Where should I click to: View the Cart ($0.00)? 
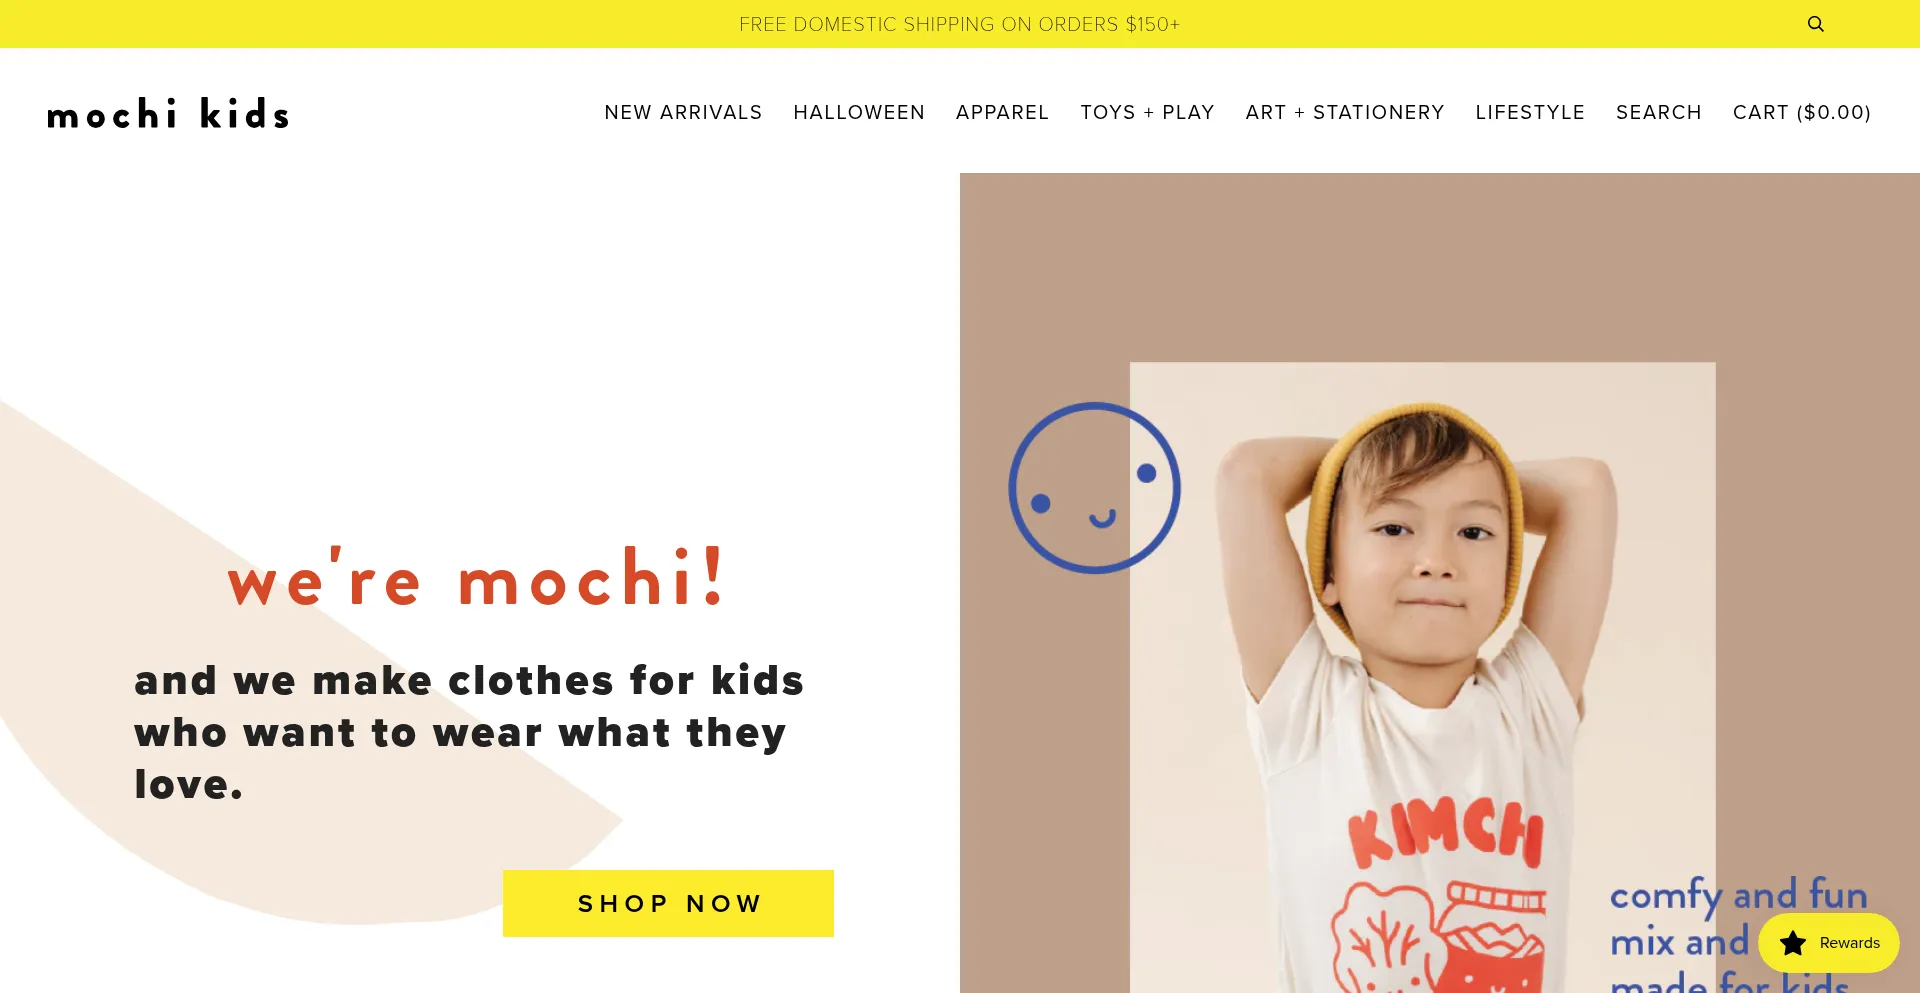point(1802,112)
